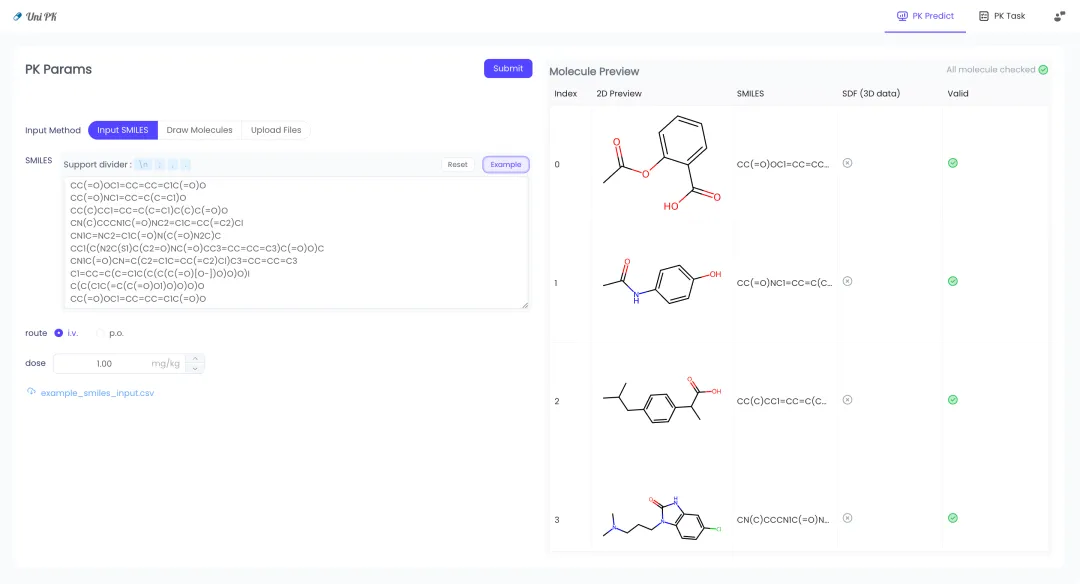Screen dimensions: 1080x584
Task: Click the download icon beside example CSV
Action: click(31, 393)
